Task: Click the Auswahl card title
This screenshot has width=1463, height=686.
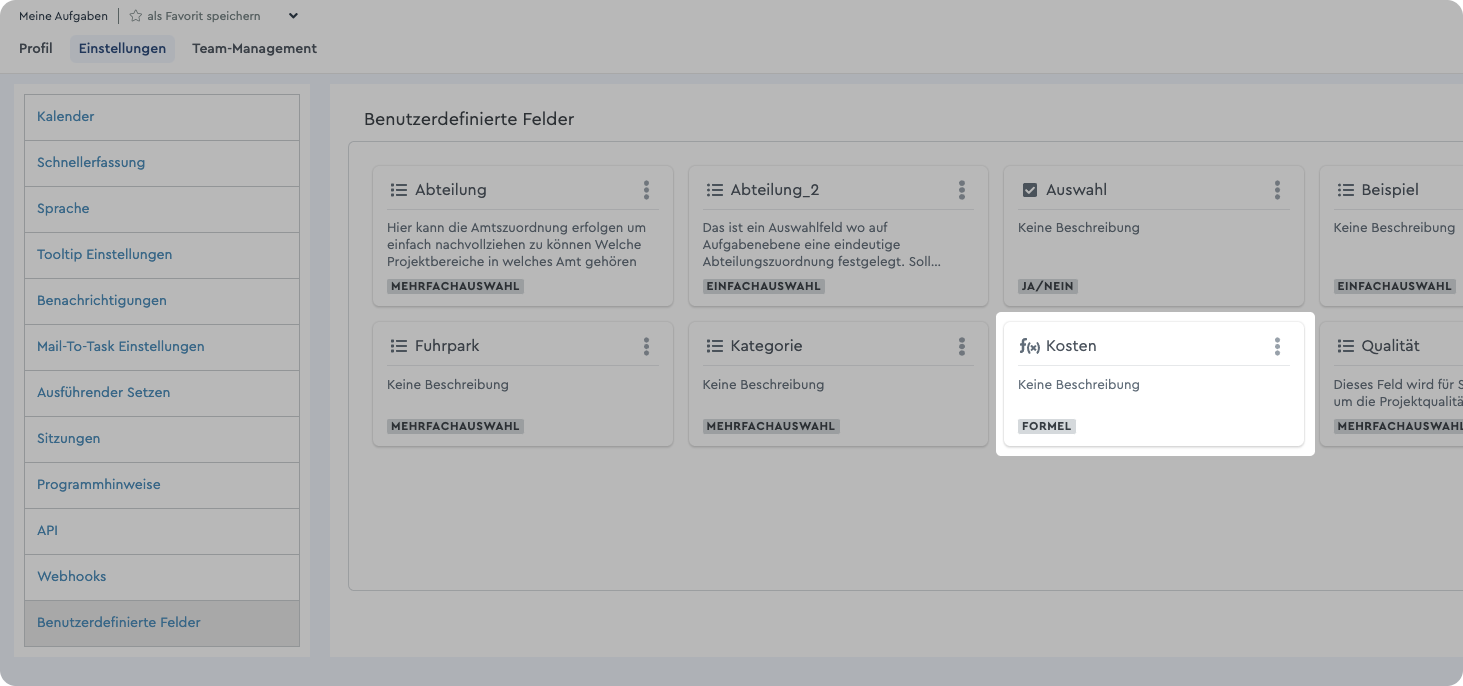Action: point(1076,190)
